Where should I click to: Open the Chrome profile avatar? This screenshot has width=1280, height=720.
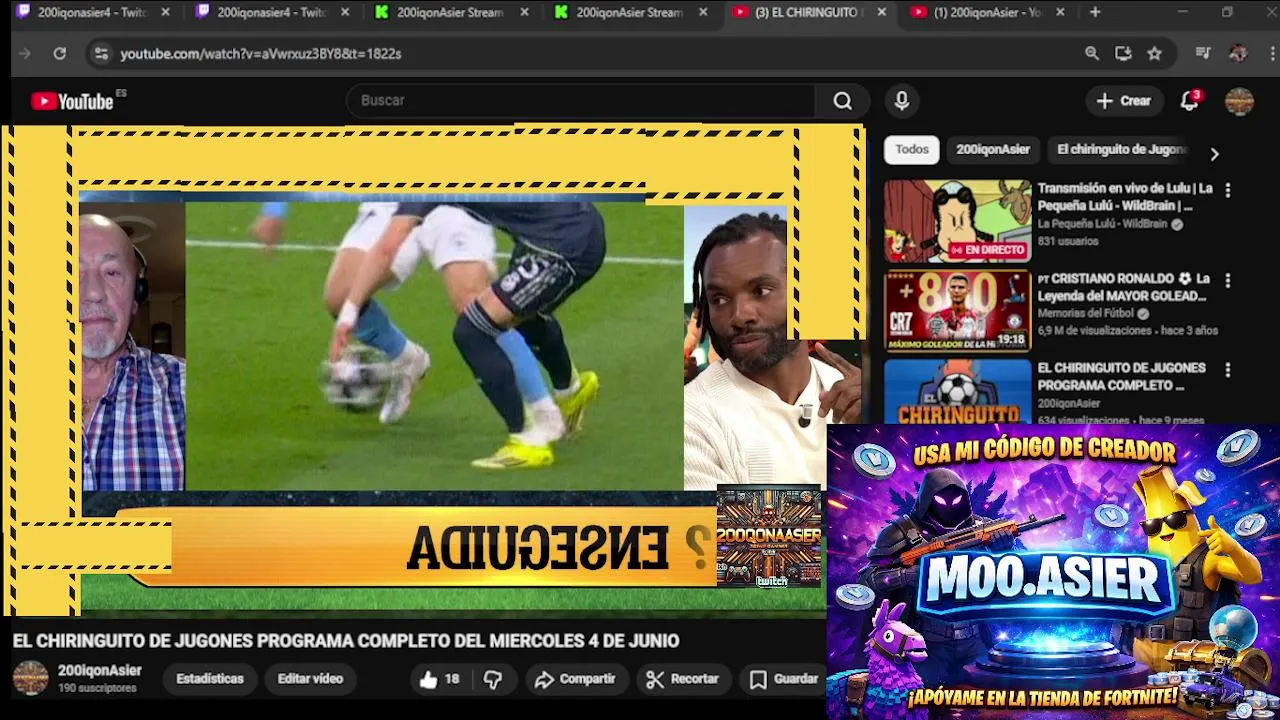coord(1238,54)
